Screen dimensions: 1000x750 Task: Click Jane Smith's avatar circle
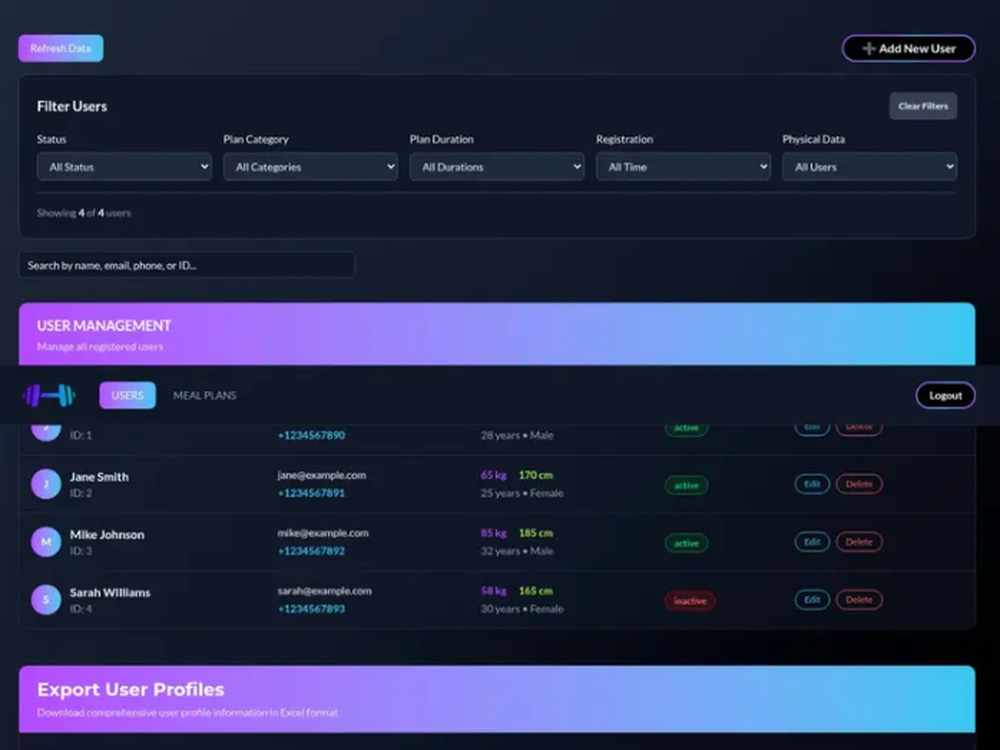coord(46,484)
